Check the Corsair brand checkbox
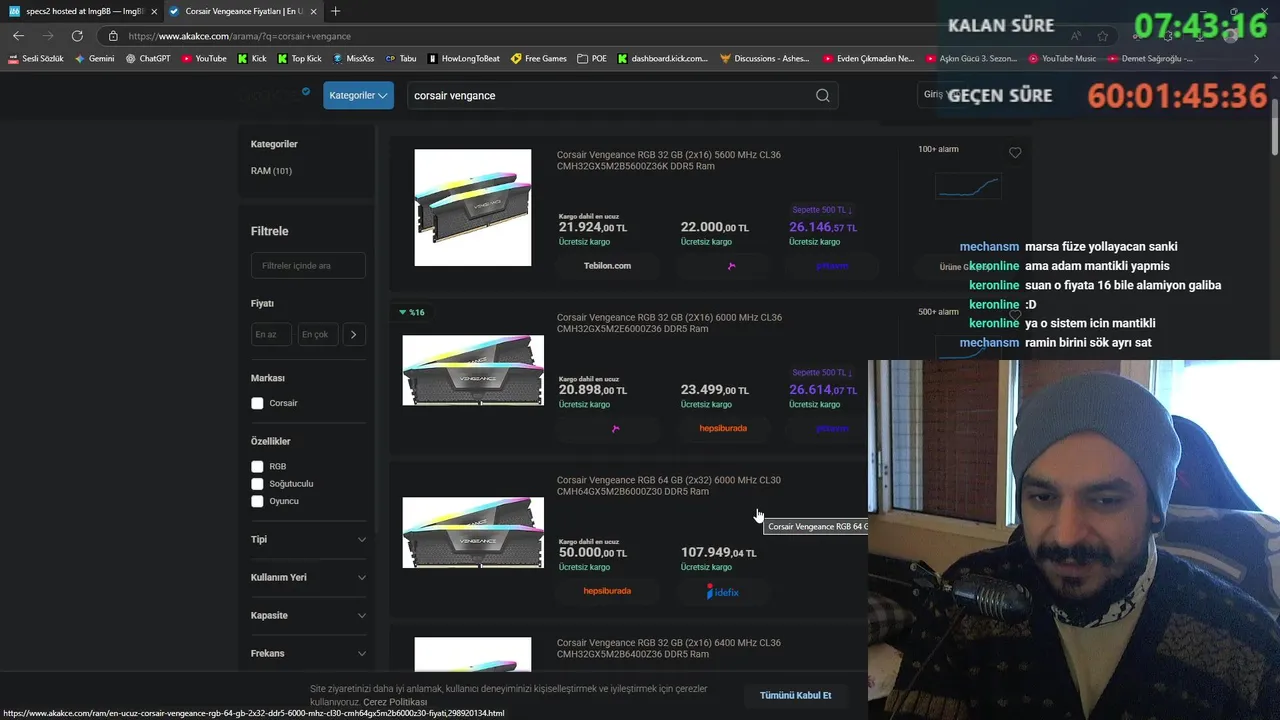This screenshot has height=720, width=1280. (257, 403)
